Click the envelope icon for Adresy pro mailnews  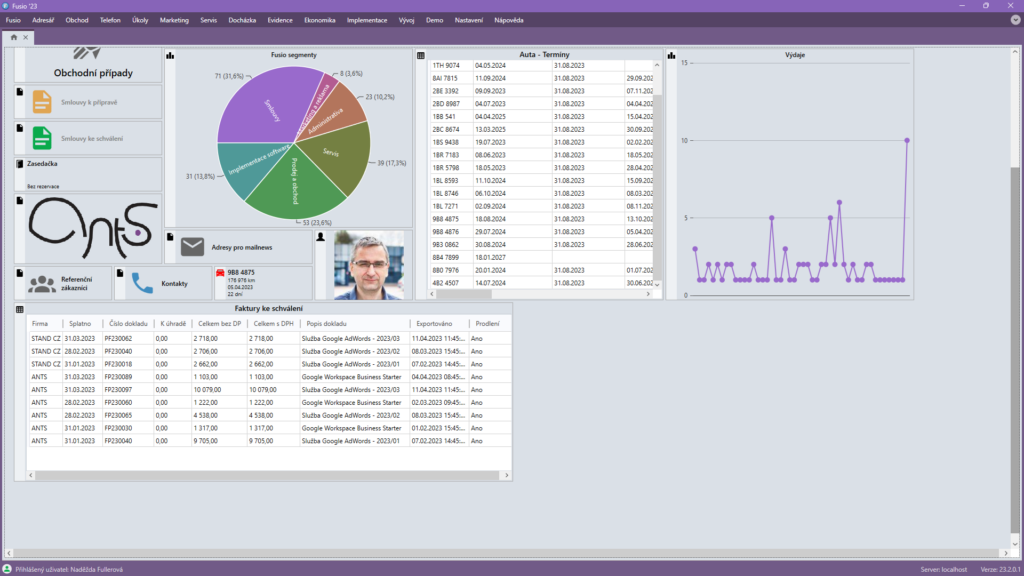click(x=192, y=247)
